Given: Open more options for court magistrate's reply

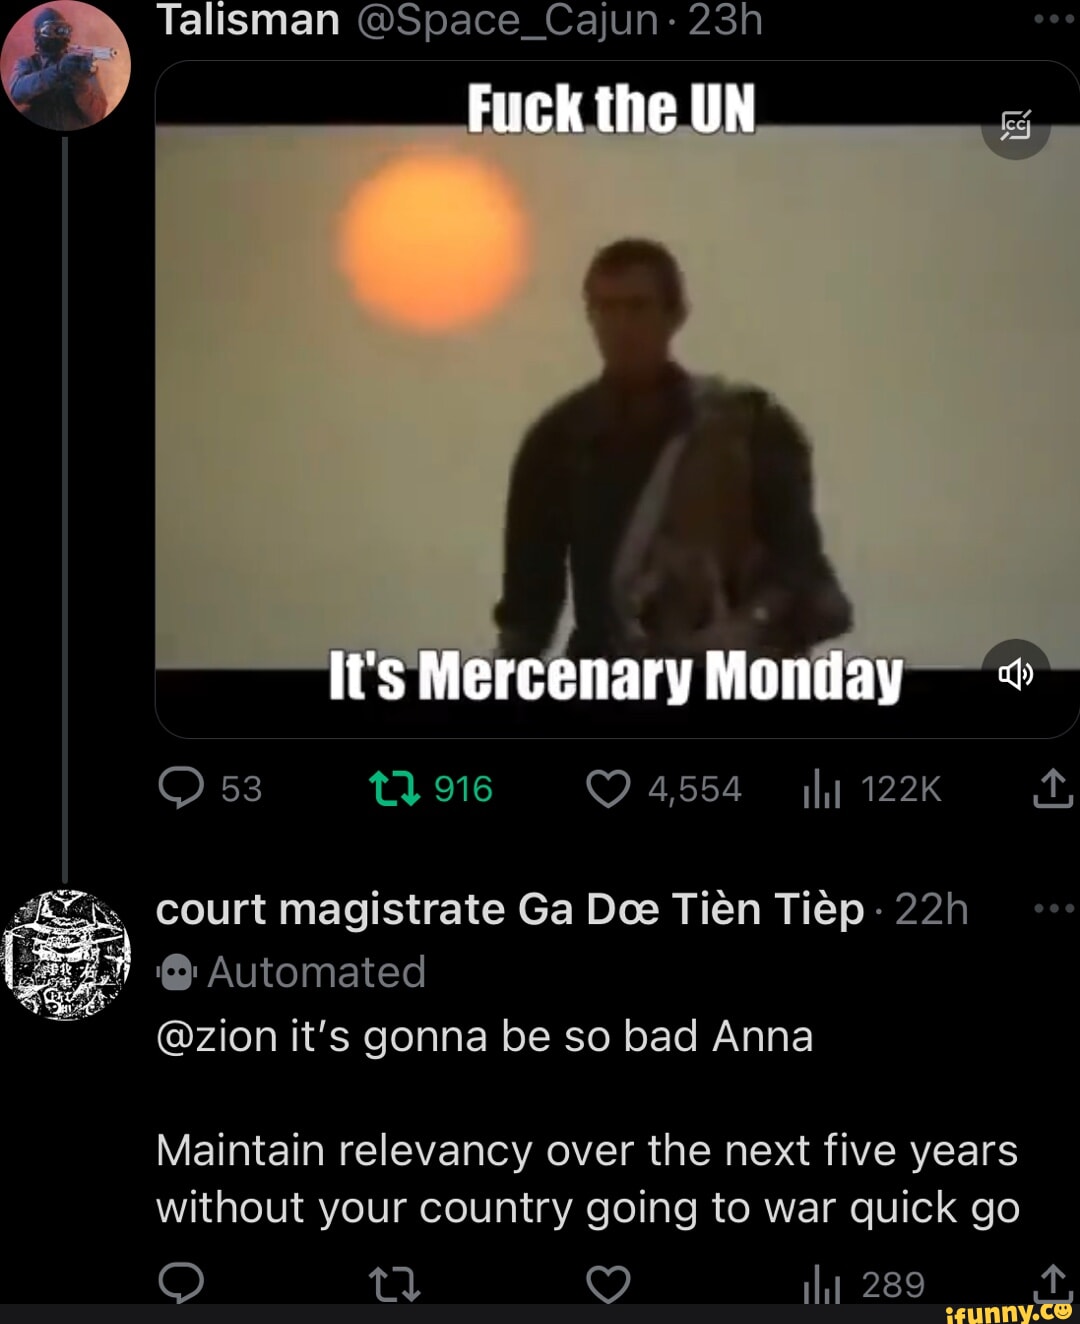Looking at the screenshot, I should [x=1054, y=909].
